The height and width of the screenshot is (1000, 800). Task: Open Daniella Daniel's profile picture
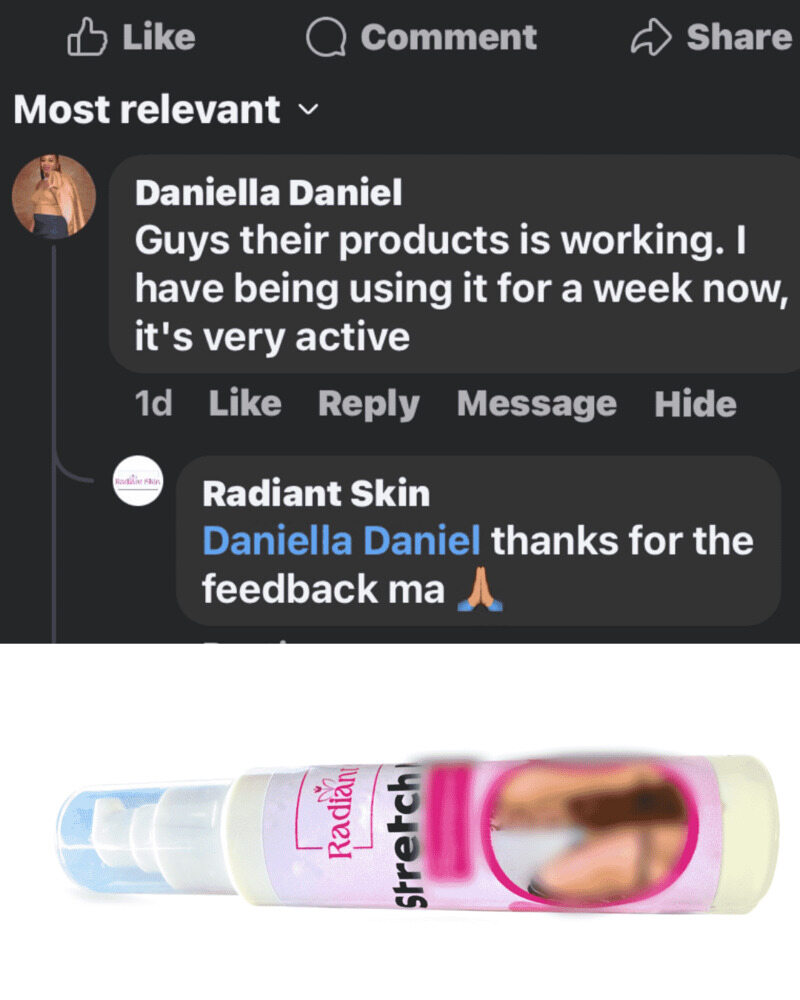54,196
